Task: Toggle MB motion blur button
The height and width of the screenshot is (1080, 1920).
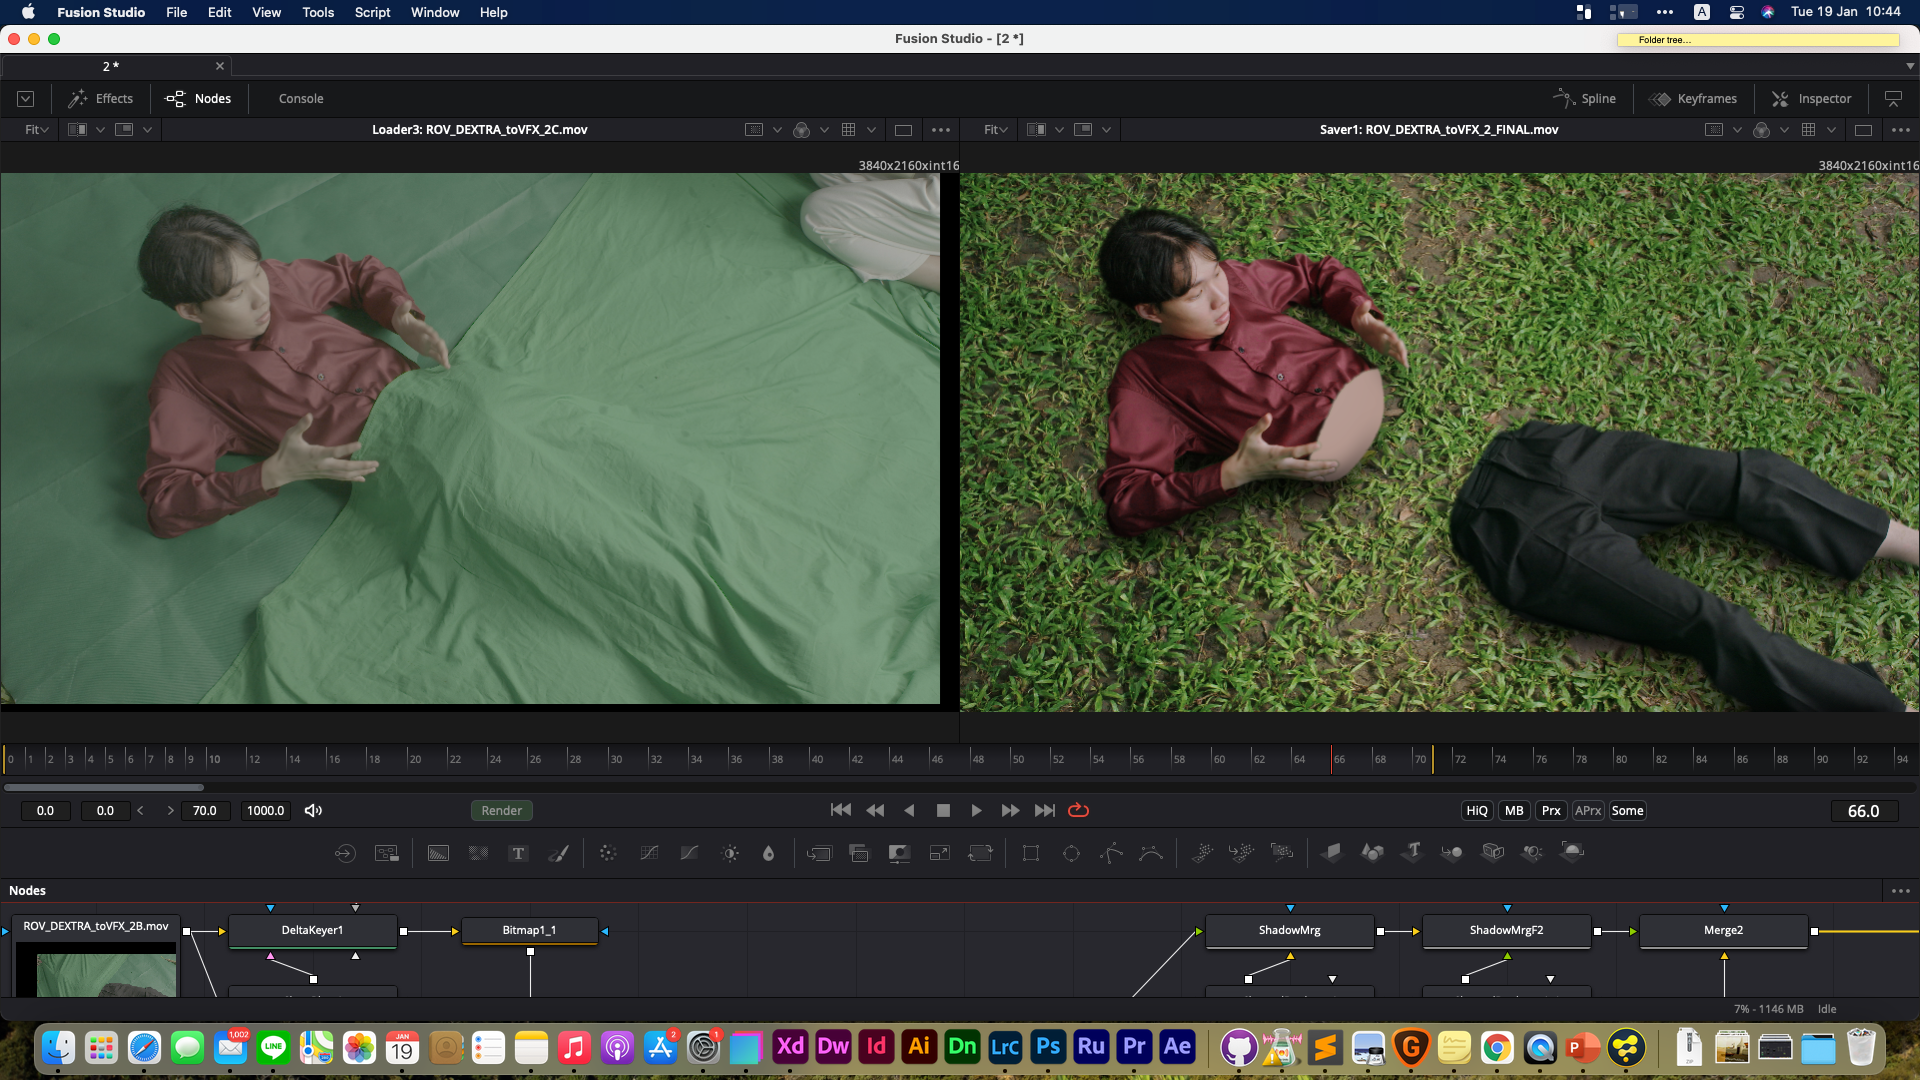Action: tap(1514, 811)
